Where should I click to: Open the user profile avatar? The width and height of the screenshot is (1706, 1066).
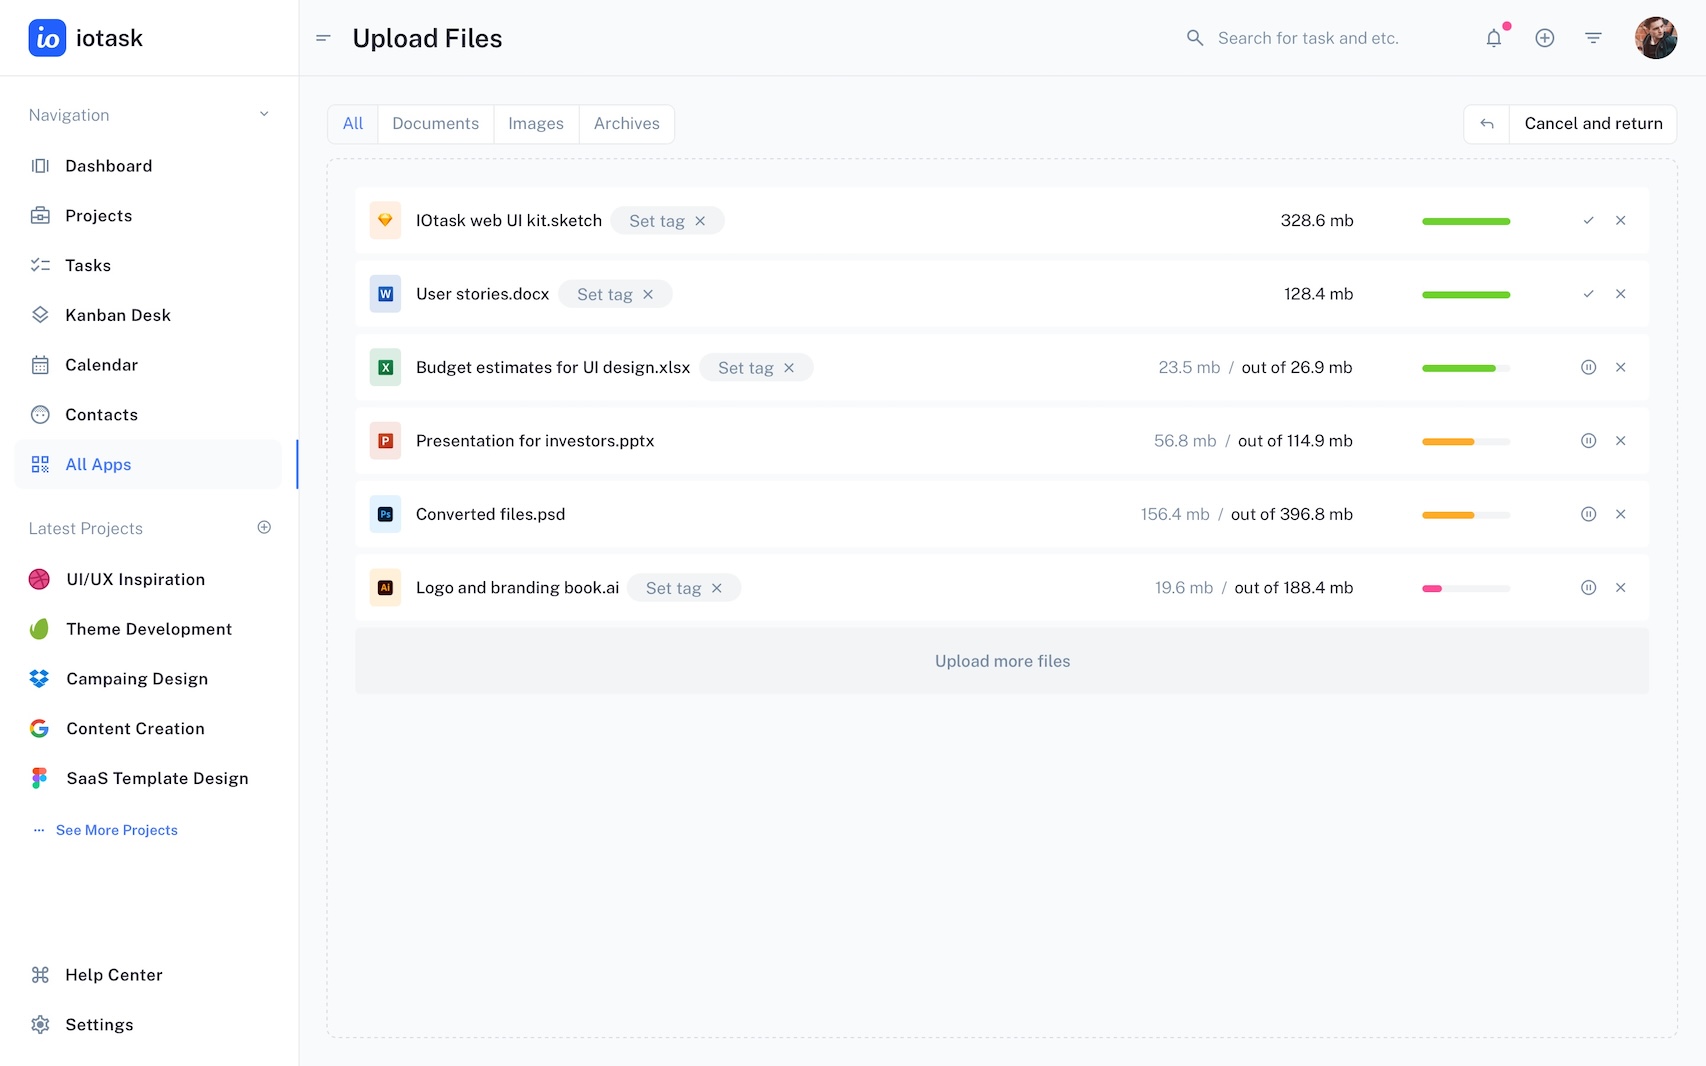click(x=1655, y=38)
